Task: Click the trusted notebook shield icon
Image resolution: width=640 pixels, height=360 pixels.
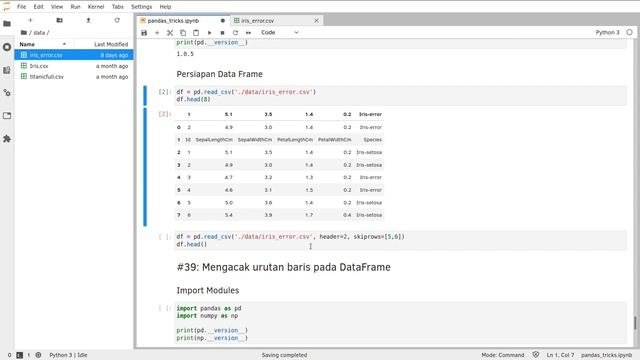Action: (536, 355)
